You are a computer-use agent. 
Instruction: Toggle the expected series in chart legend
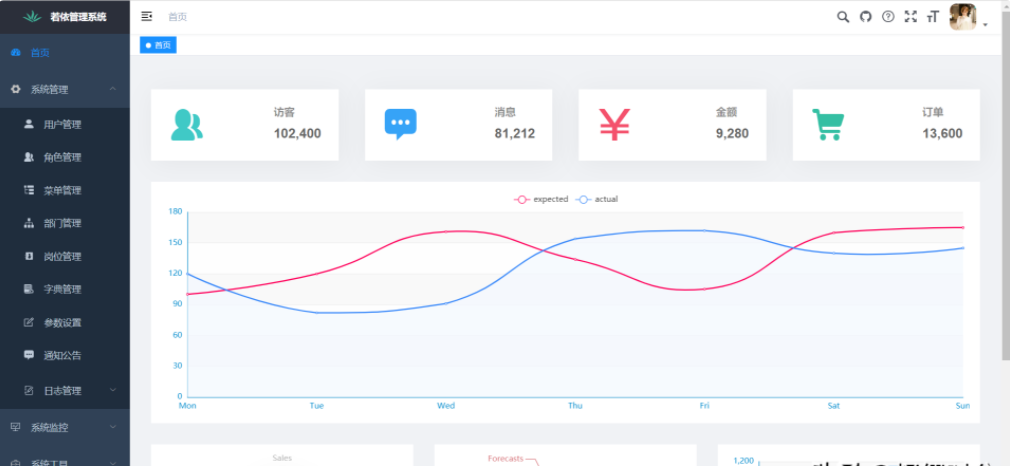point(541,199)
